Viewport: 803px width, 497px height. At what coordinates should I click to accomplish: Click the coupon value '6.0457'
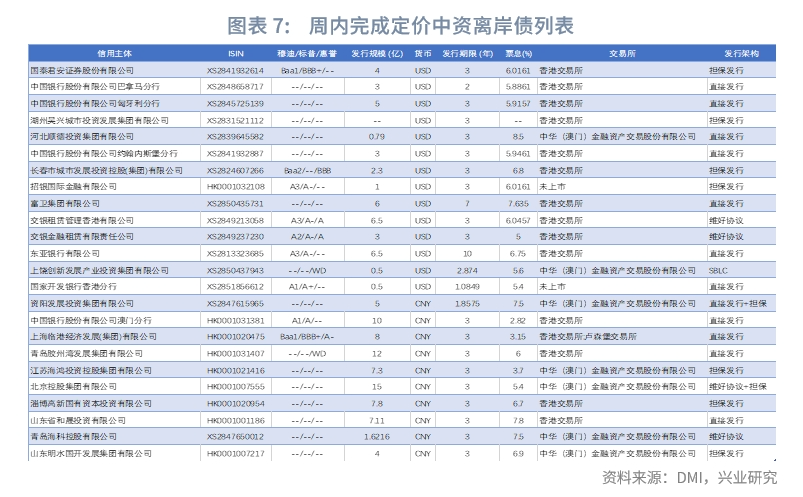coord(518,220)
